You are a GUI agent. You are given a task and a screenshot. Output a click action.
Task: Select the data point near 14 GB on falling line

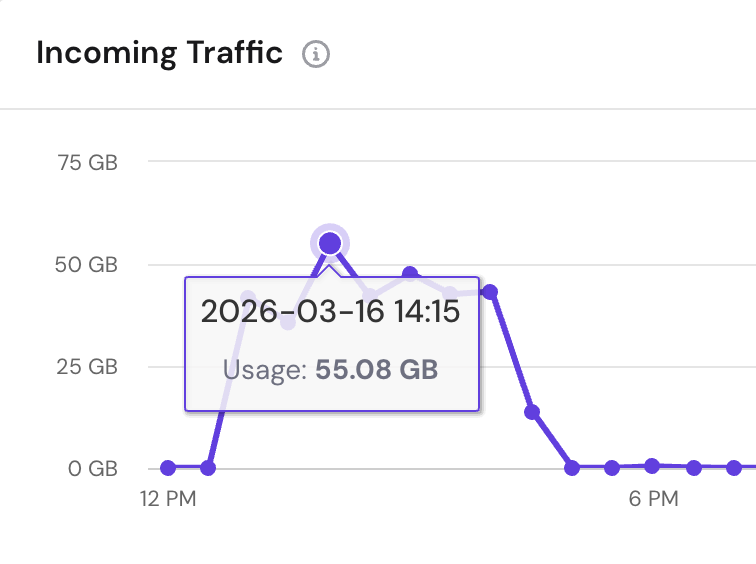pyautogui.click(x=532, y=412)
